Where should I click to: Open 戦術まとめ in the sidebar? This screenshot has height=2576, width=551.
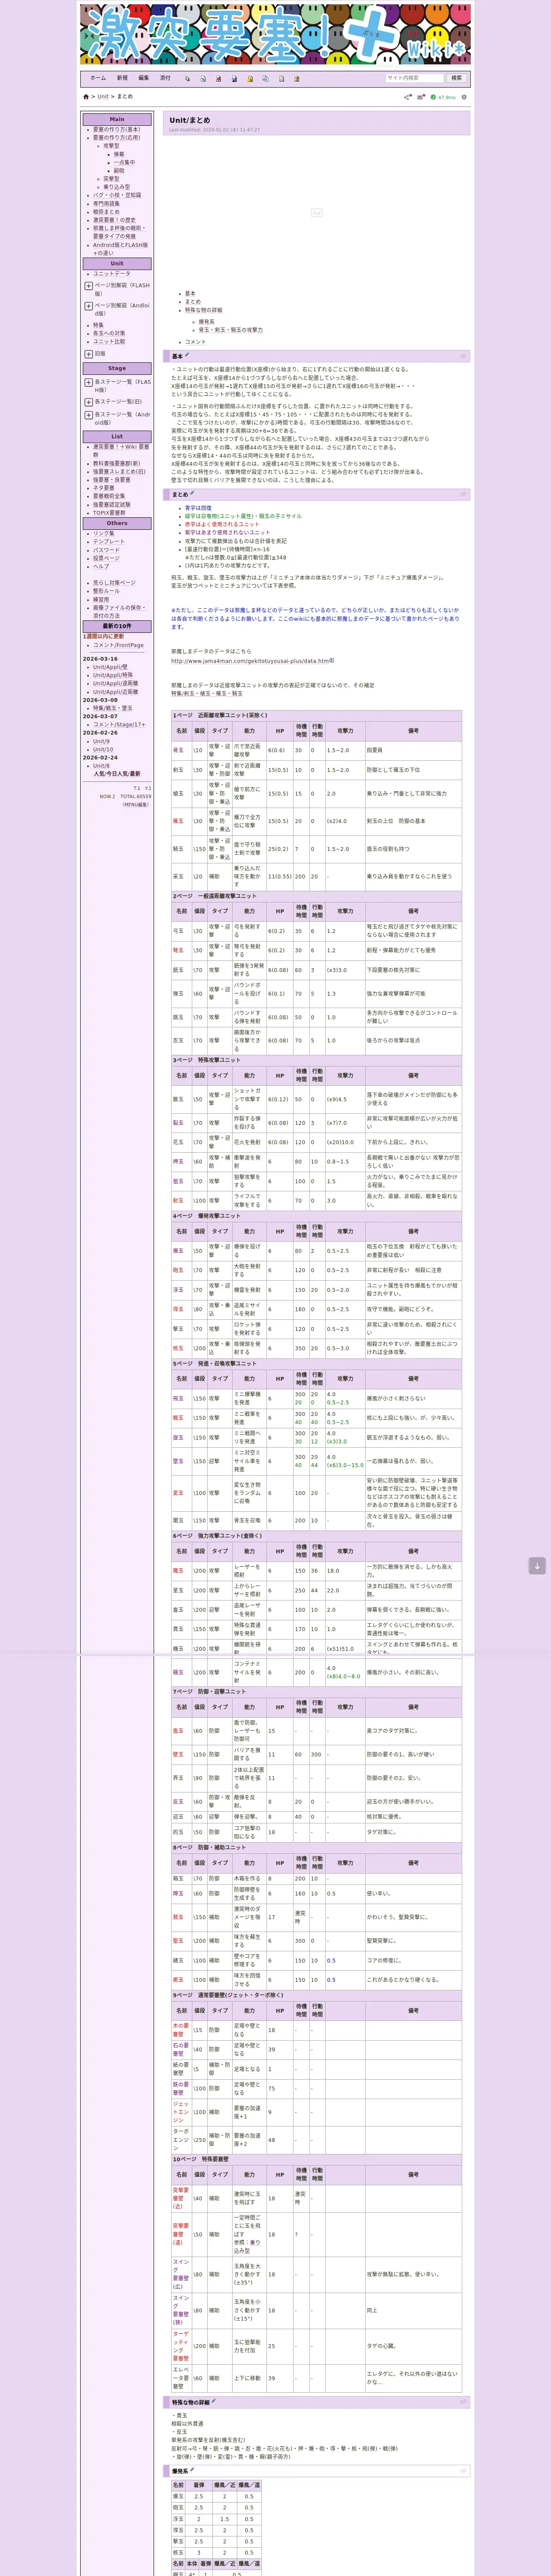click(x=106, y=212)
